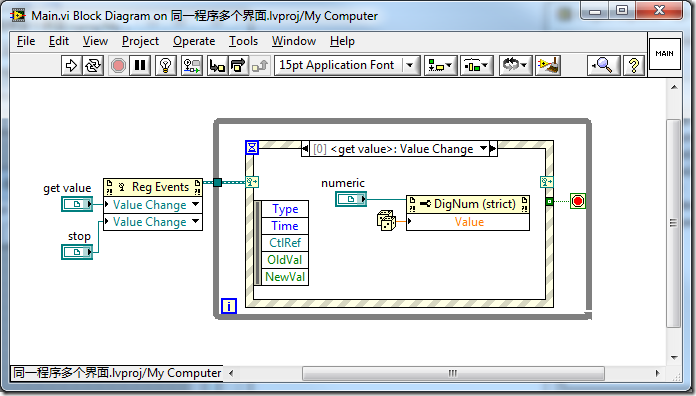Click the Step Into button
Image resolution: width=696 pixels, height=396 pixels.
[217, 66]
